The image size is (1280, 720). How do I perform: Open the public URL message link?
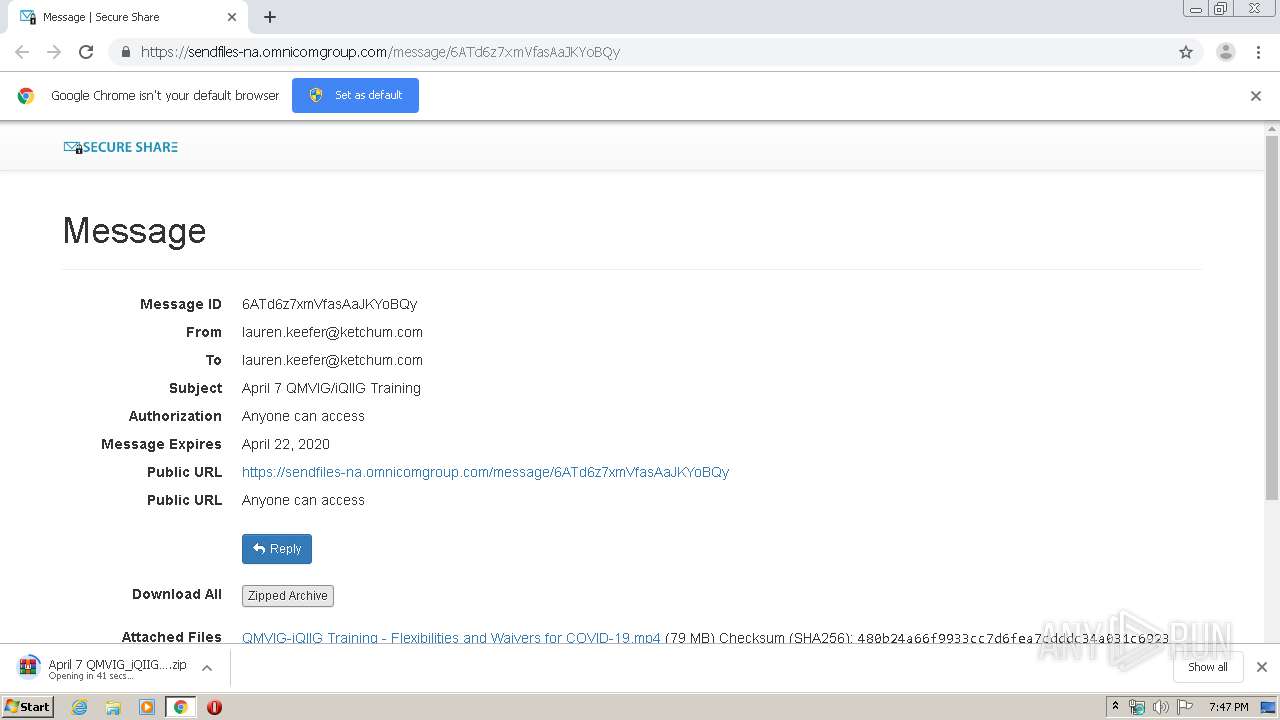click(485, 472)
